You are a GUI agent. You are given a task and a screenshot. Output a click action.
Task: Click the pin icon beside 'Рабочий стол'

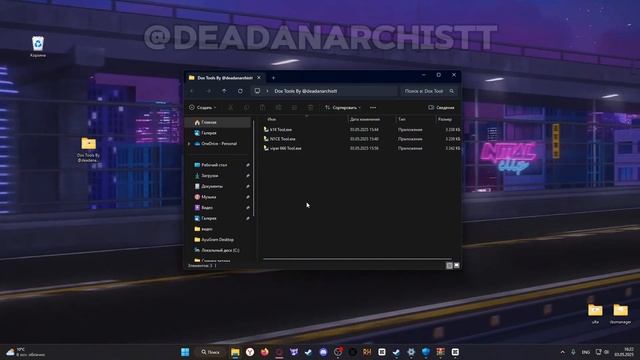[248, 165]
